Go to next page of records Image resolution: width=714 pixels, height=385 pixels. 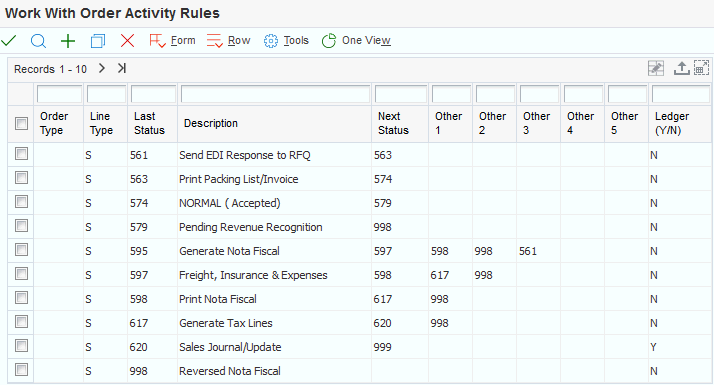point(102,68)
